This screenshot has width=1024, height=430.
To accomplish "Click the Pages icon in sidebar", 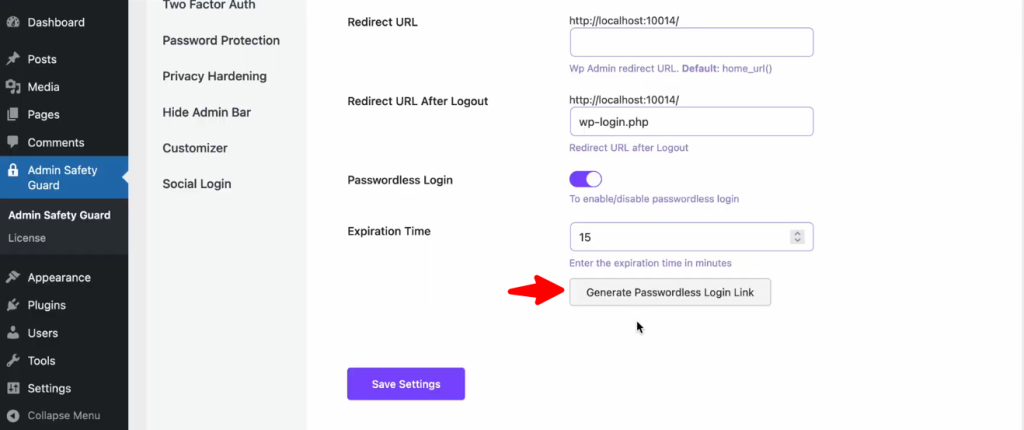I will (13, 115).
